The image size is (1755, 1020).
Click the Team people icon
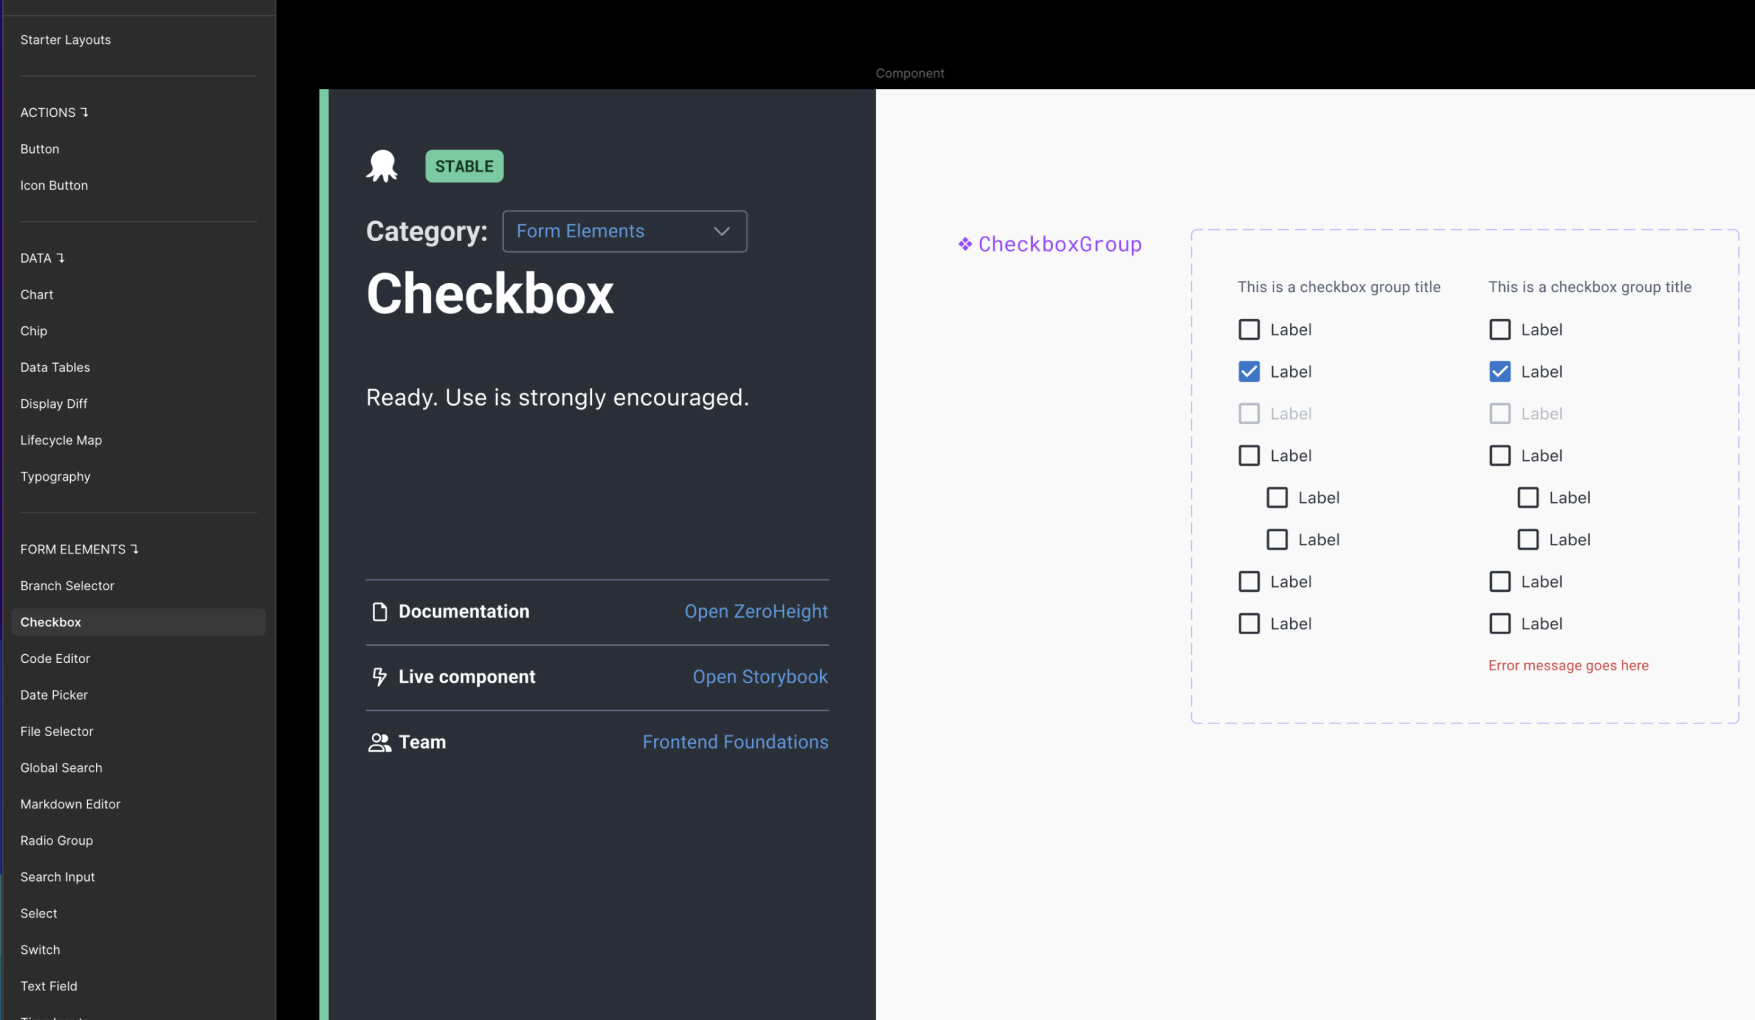379,742
